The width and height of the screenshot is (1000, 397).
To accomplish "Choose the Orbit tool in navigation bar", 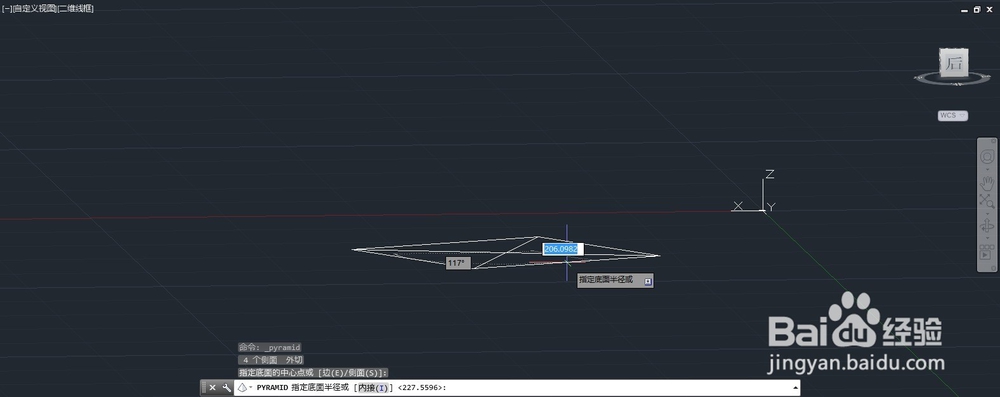I will (987, 226).
